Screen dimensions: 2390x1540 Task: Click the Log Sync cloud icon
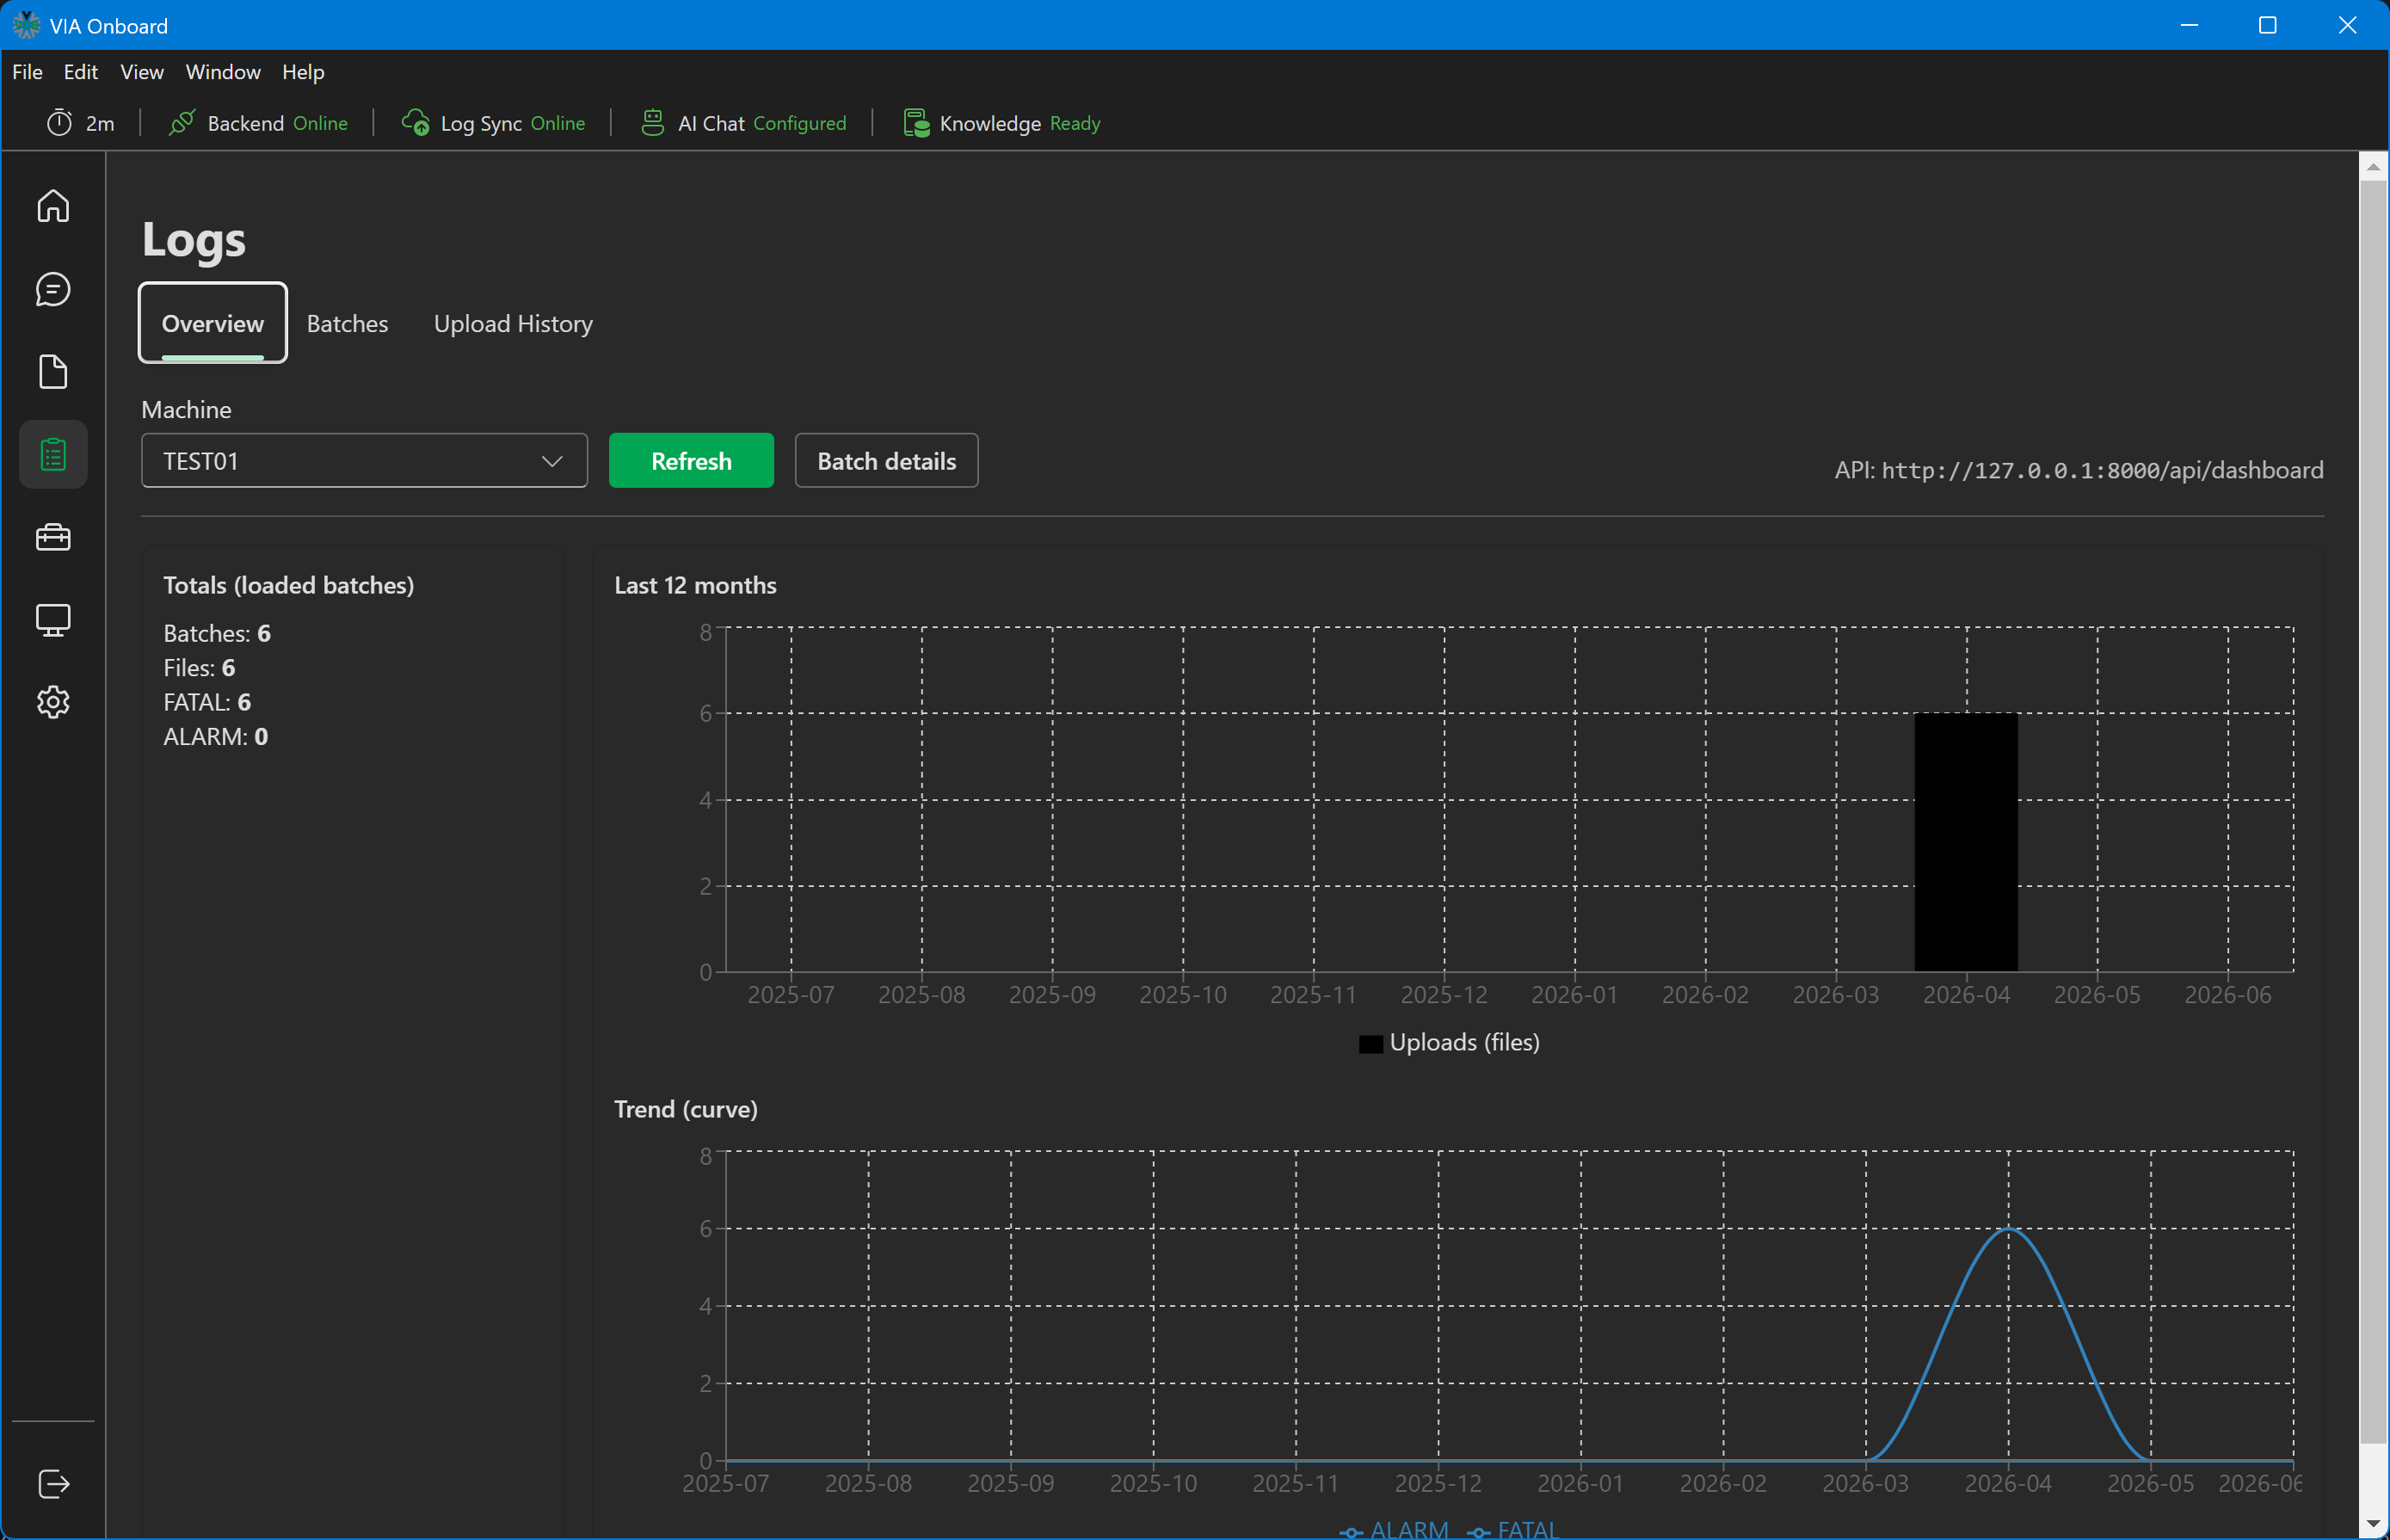(415, 123)
